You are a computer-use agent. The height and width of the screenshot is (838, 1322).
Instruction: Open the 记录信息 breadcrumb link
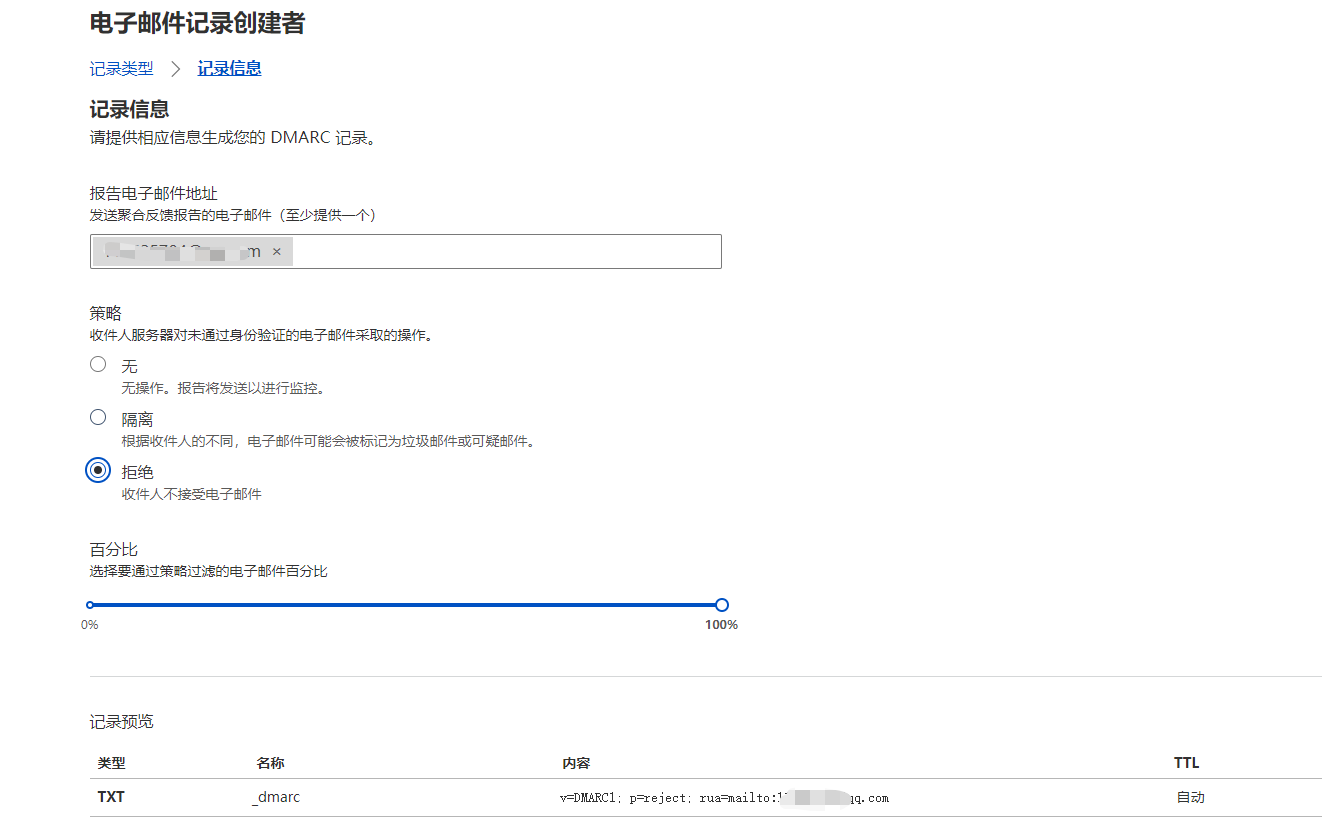pos(229,69)
